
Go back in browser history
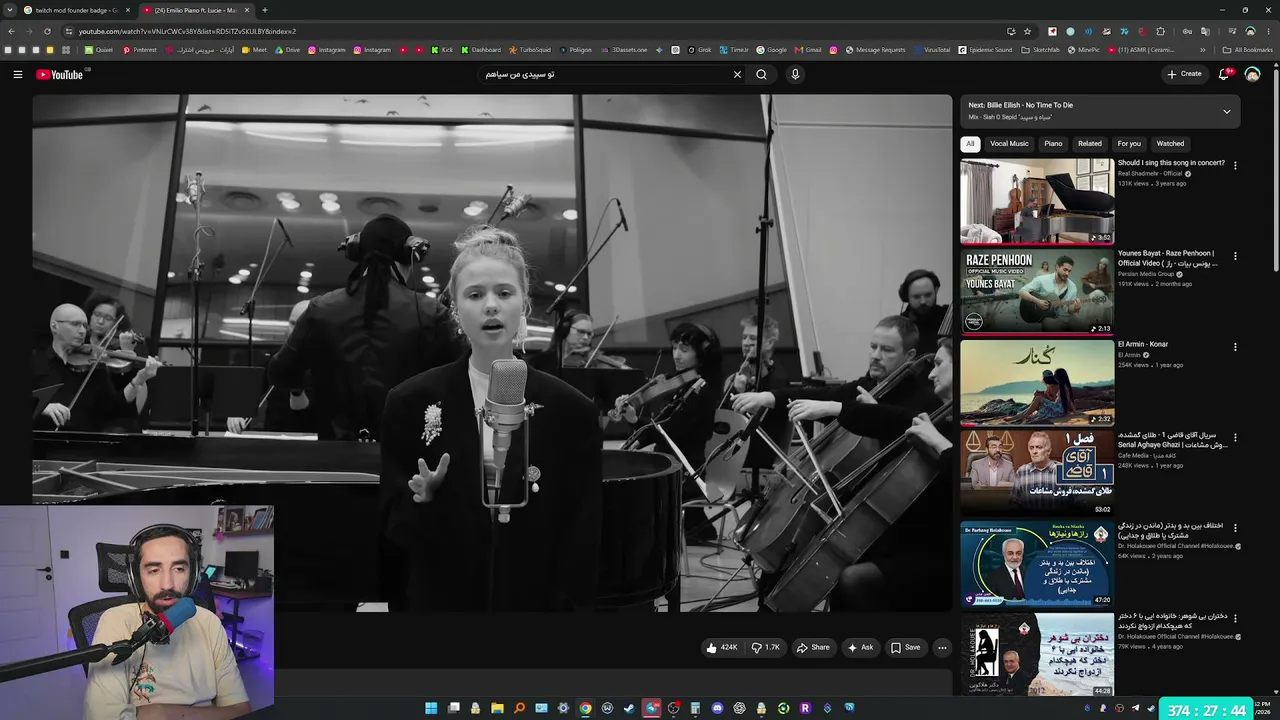(11, 31)
